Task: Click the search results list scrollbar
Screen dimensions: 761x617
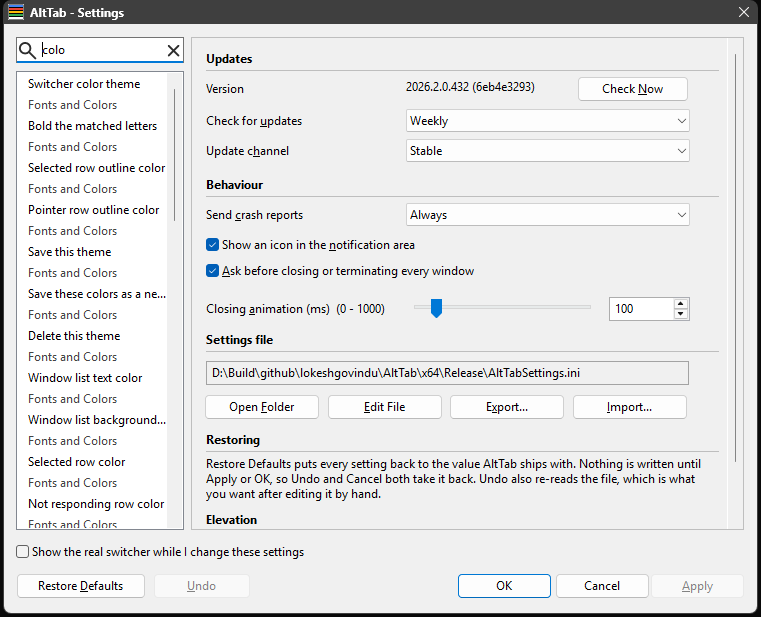Action: (175, 155)
